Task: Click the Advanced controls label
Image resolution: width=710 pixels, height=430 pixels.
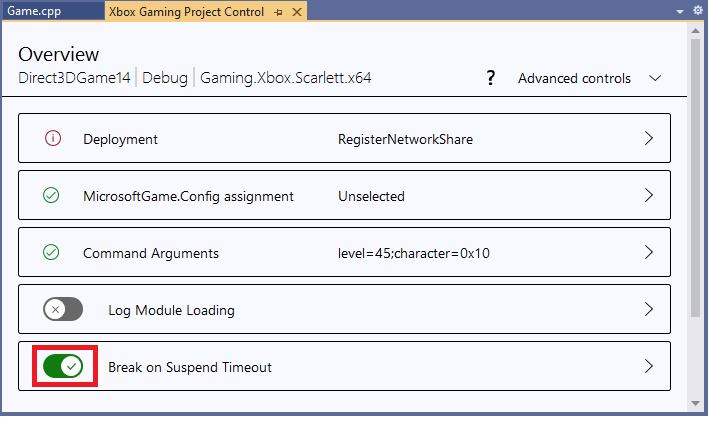Action: (574, 78)
